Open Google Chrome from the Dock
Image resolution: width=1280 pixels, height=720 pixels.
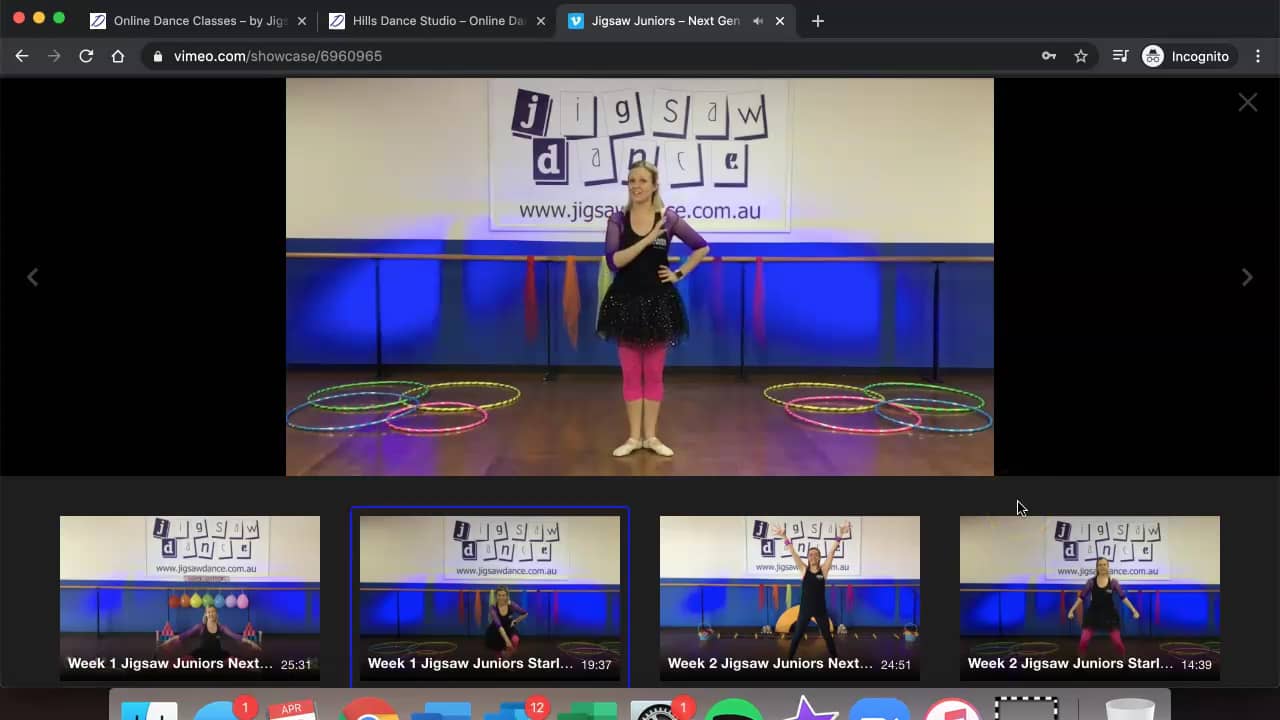pos(368,709)
